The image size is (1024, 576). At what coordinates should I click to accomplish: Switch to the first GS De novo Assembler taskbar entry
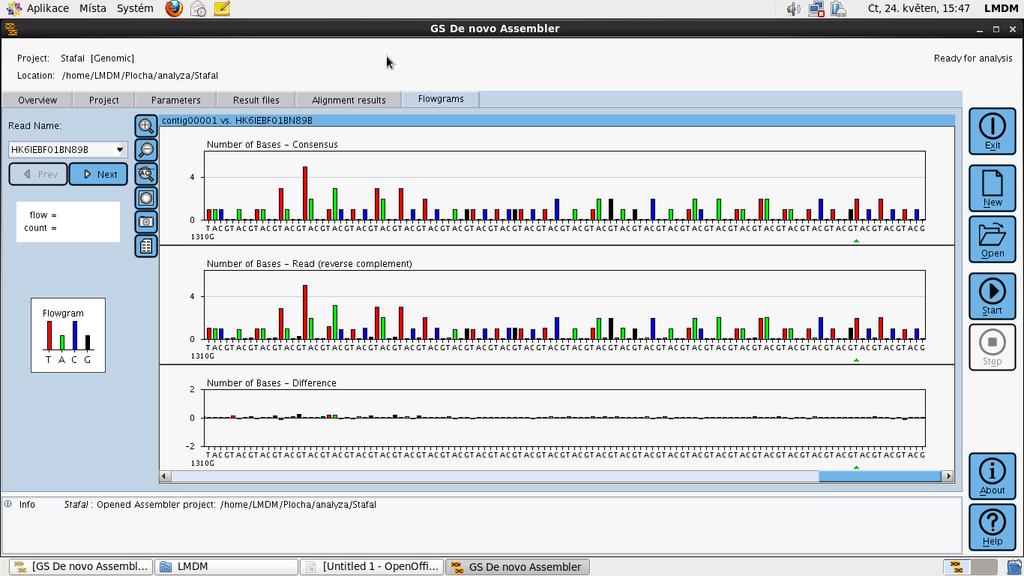point(81,567)
